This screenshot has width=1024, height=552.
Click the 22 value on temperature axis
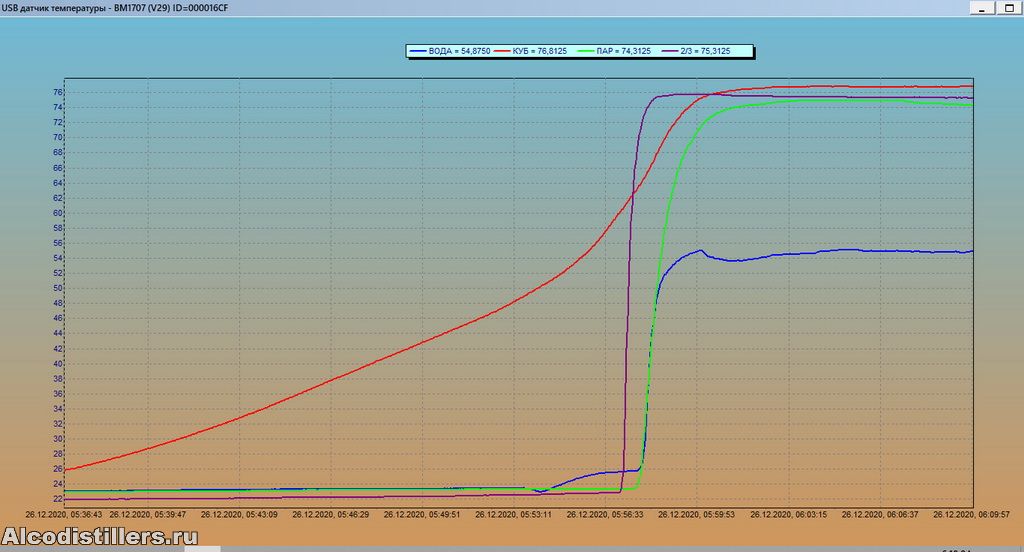tap(58, 499)
